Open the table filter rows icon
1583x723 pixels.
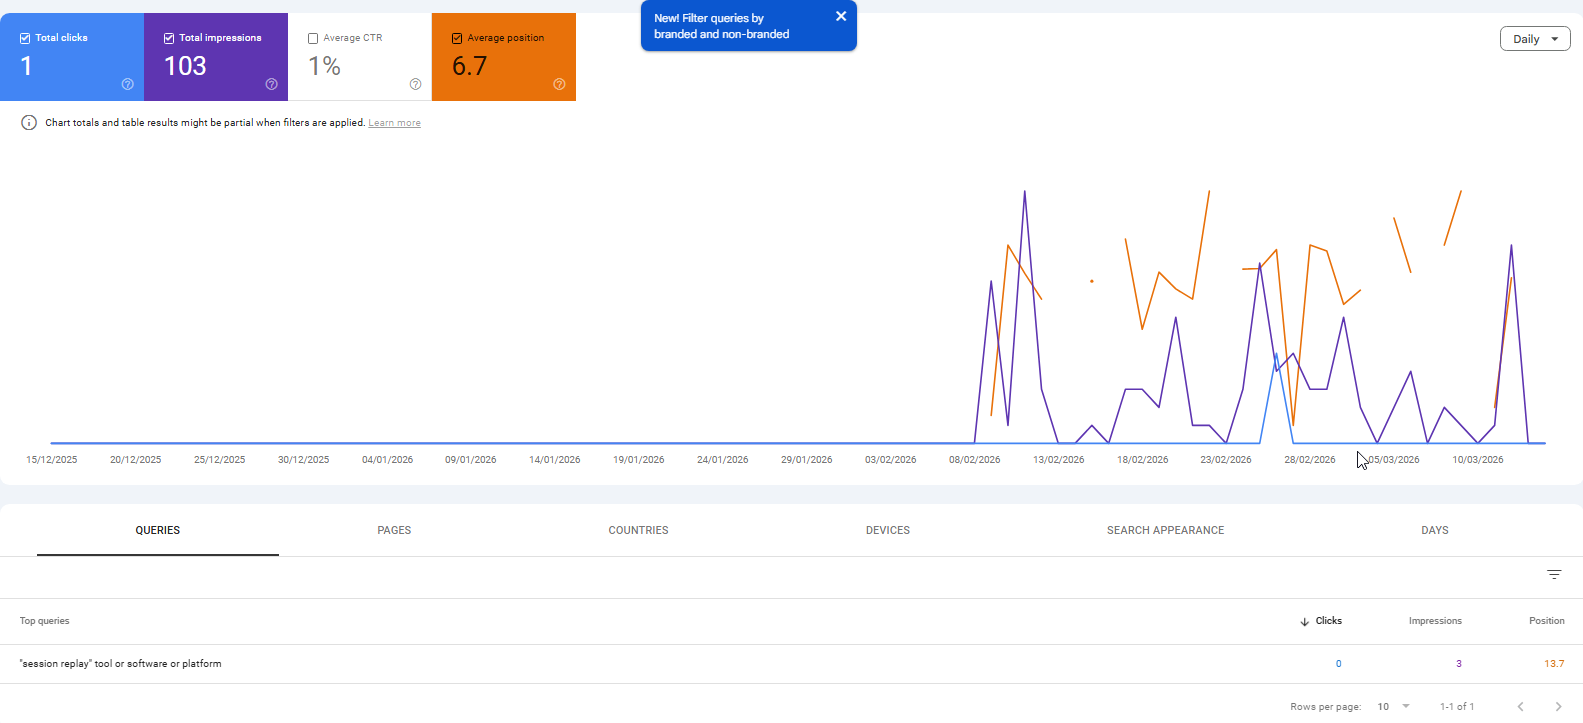[1554, 575]
